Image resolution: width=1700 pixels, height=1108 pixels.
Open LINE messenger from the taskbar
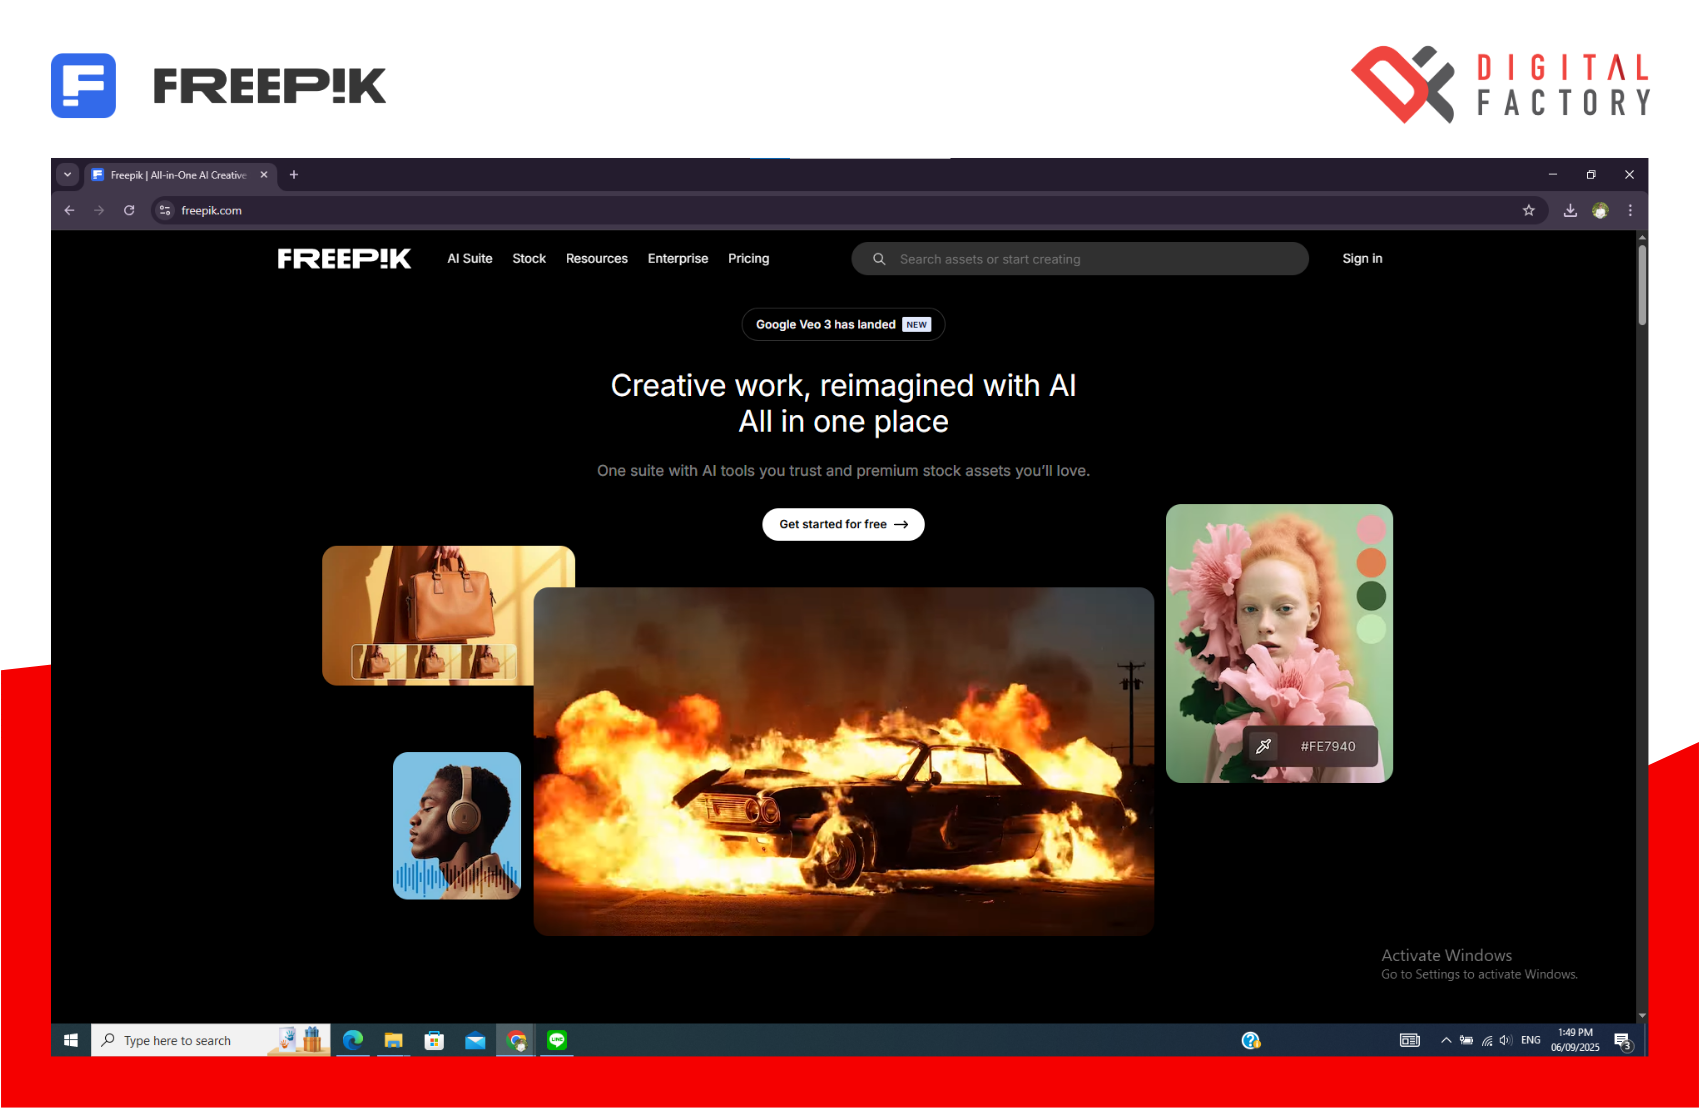pos(557,1040)
